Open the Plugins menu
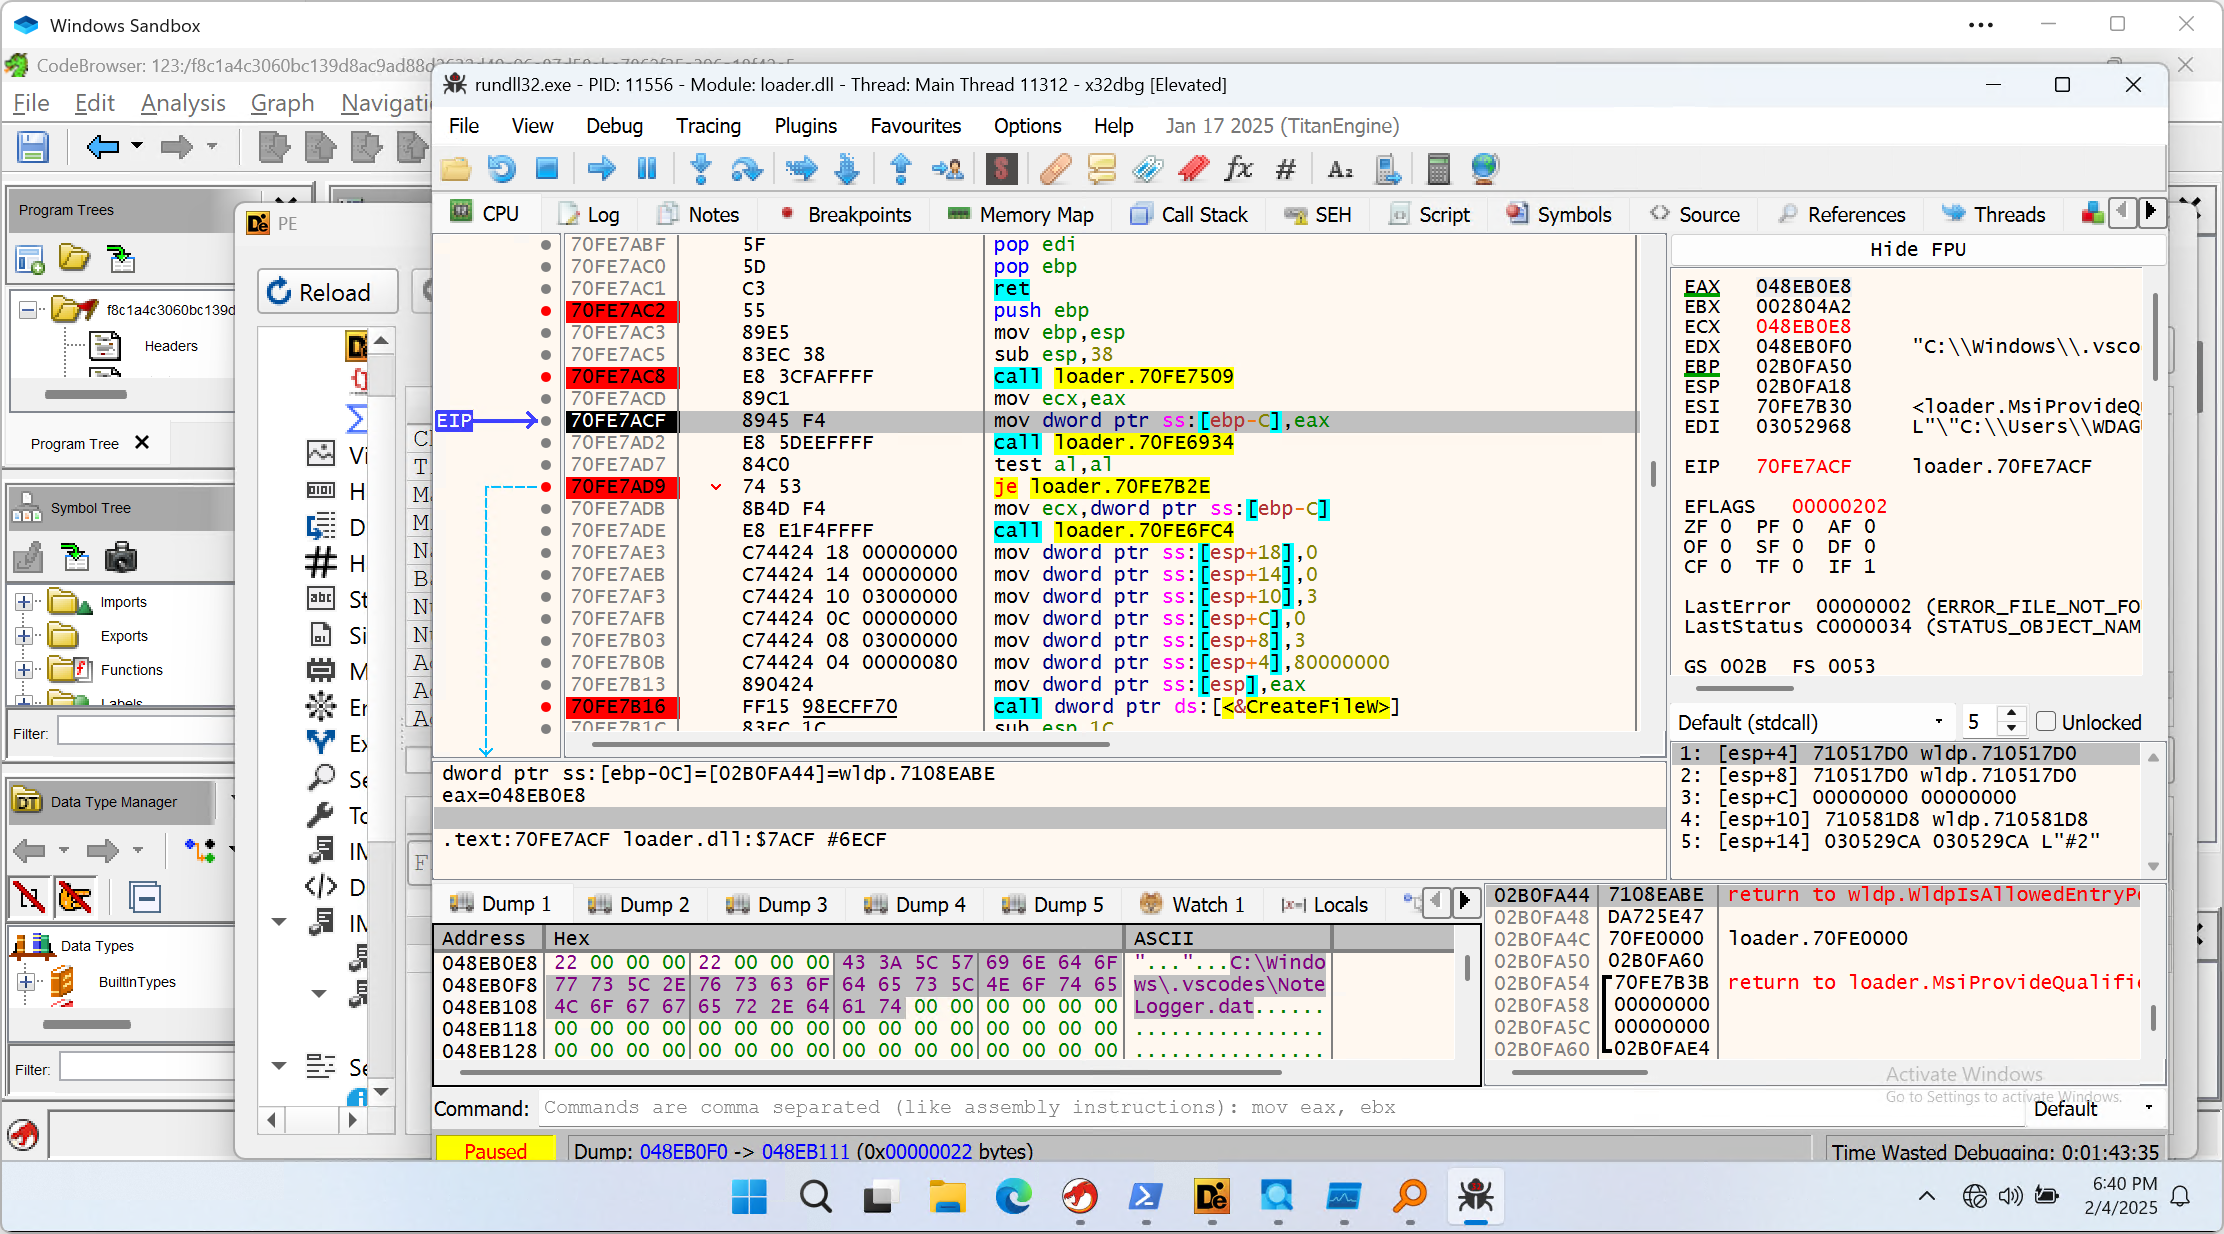 pos(805,126)
